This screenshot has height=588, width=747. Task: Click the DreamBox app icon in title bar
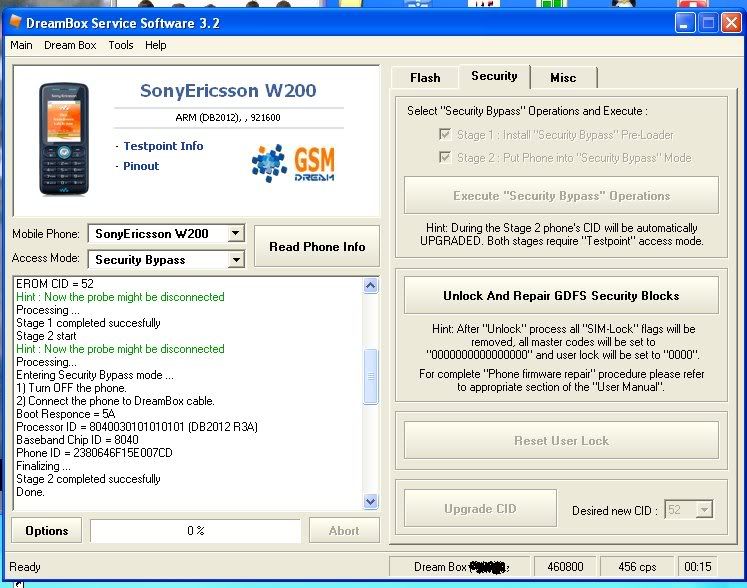(15, 22)
